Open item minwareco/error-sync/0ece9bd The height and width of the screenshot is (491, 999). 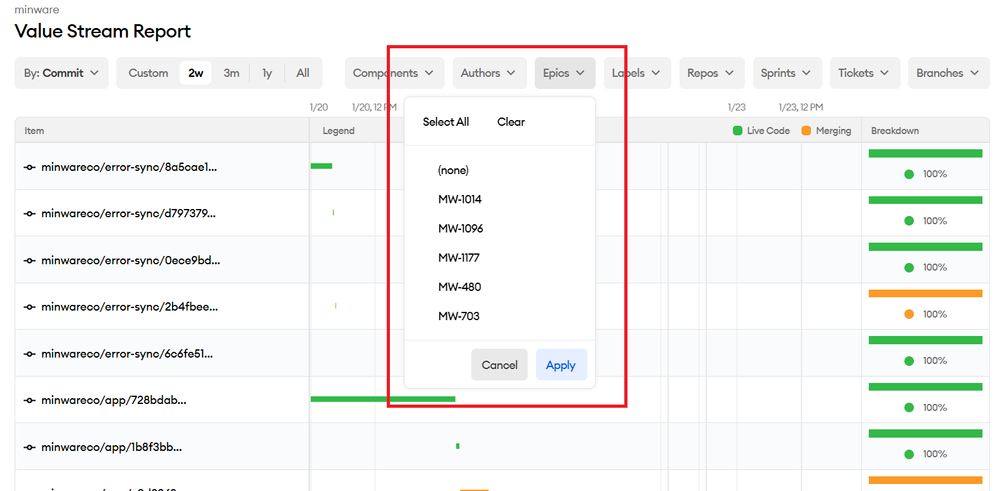pos(131,260)
